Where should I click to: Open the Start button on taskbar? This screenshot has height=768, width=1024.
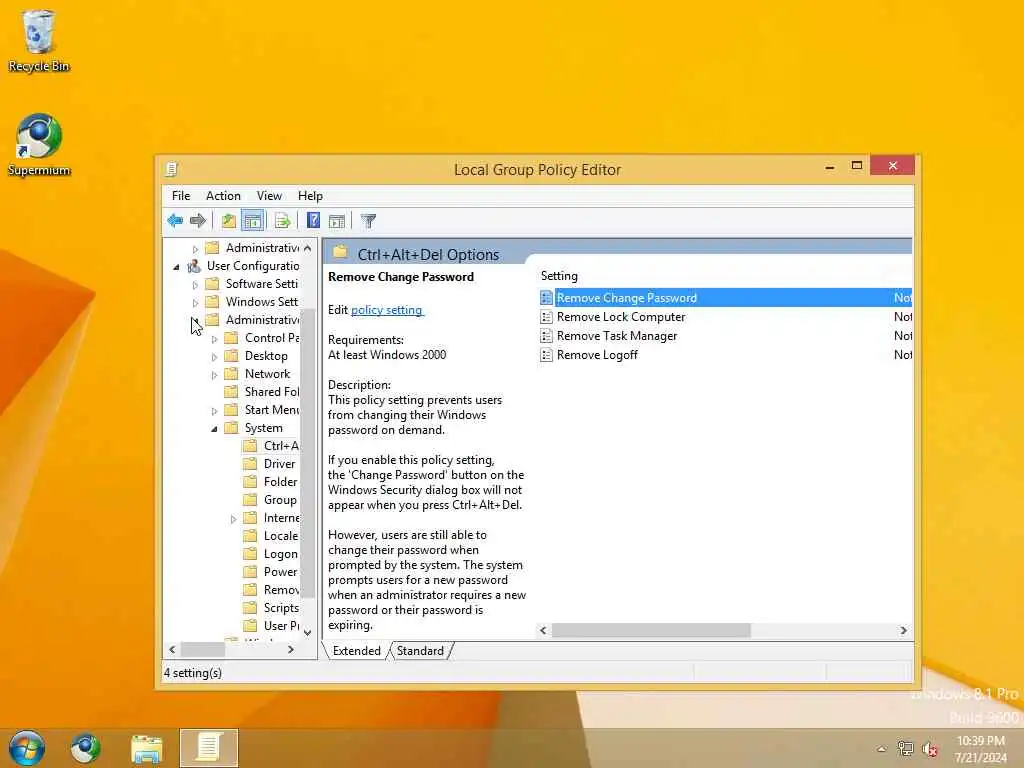tap(27, 748)
